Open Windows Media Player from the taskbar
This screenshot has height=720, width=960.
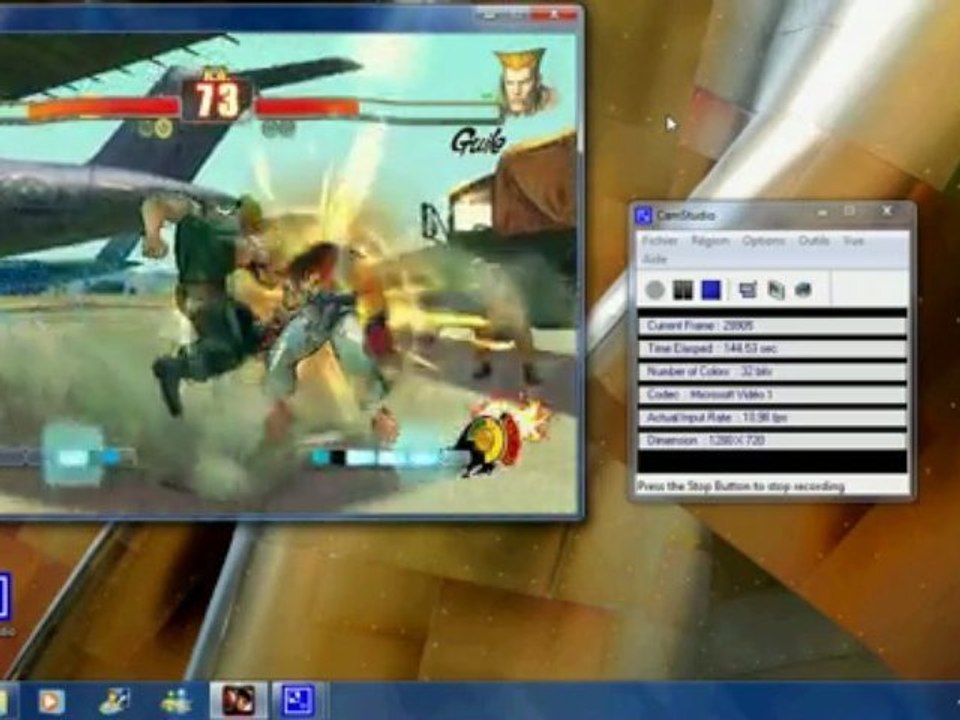tap(51, 701)
